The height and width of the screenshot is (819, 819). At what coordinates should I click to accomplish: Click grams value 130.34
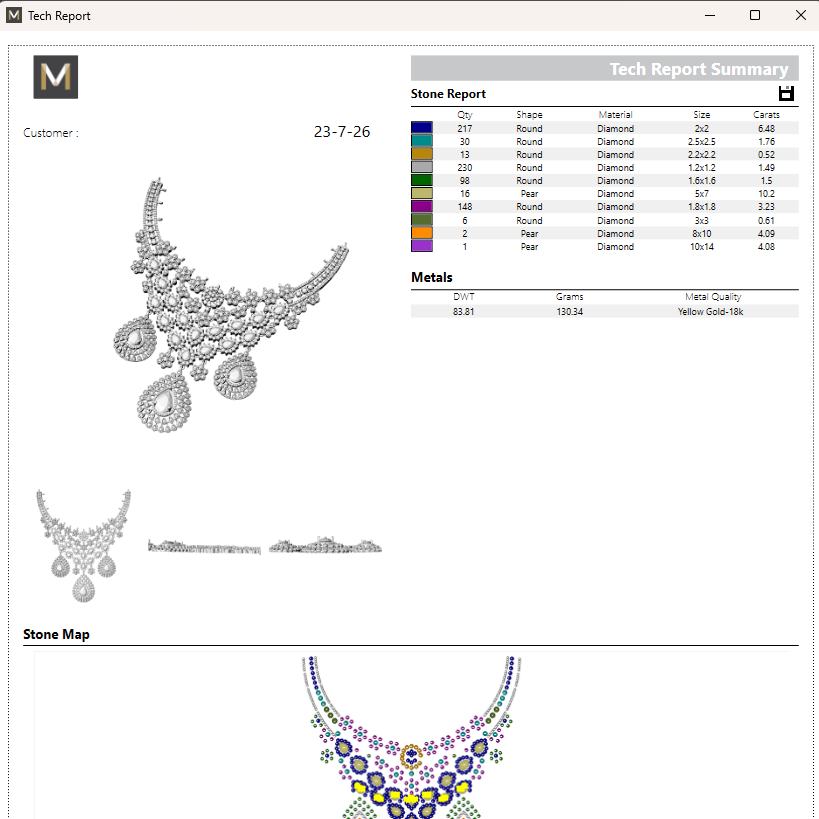click(x=569, y=312)
